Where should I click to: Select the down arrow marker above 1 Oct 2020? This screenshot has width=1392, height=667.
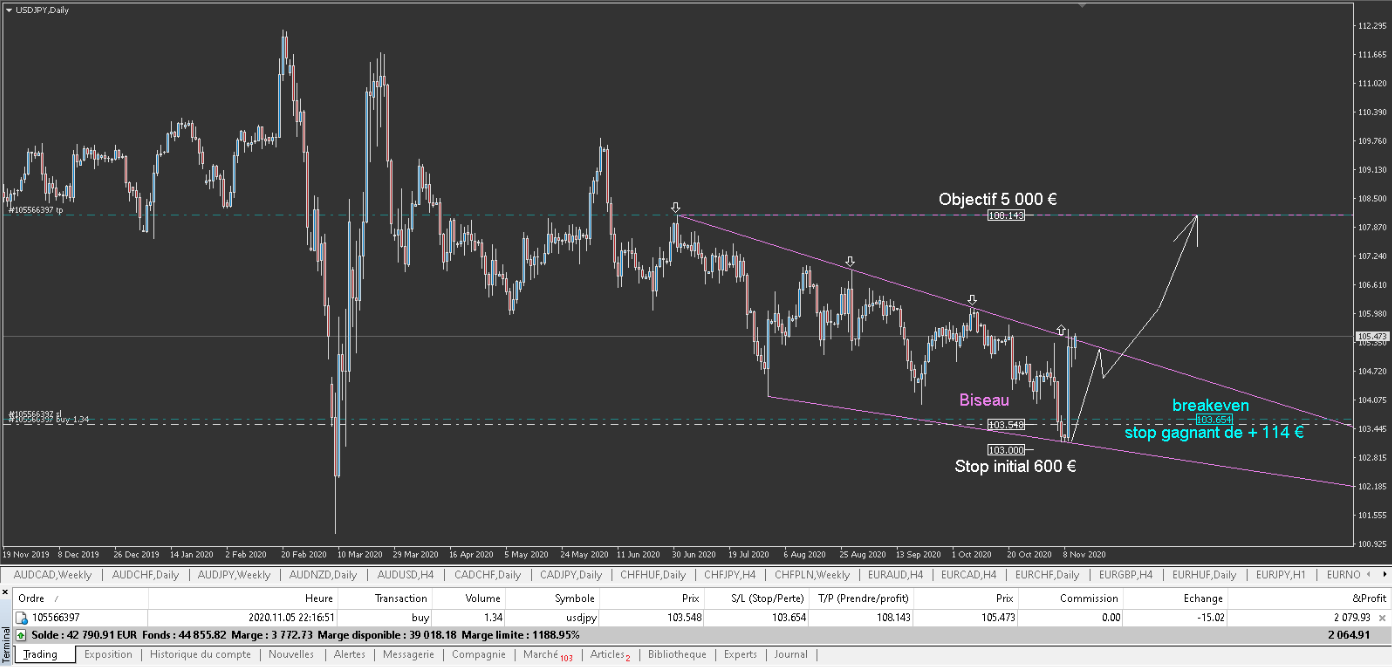pos(971,299)
